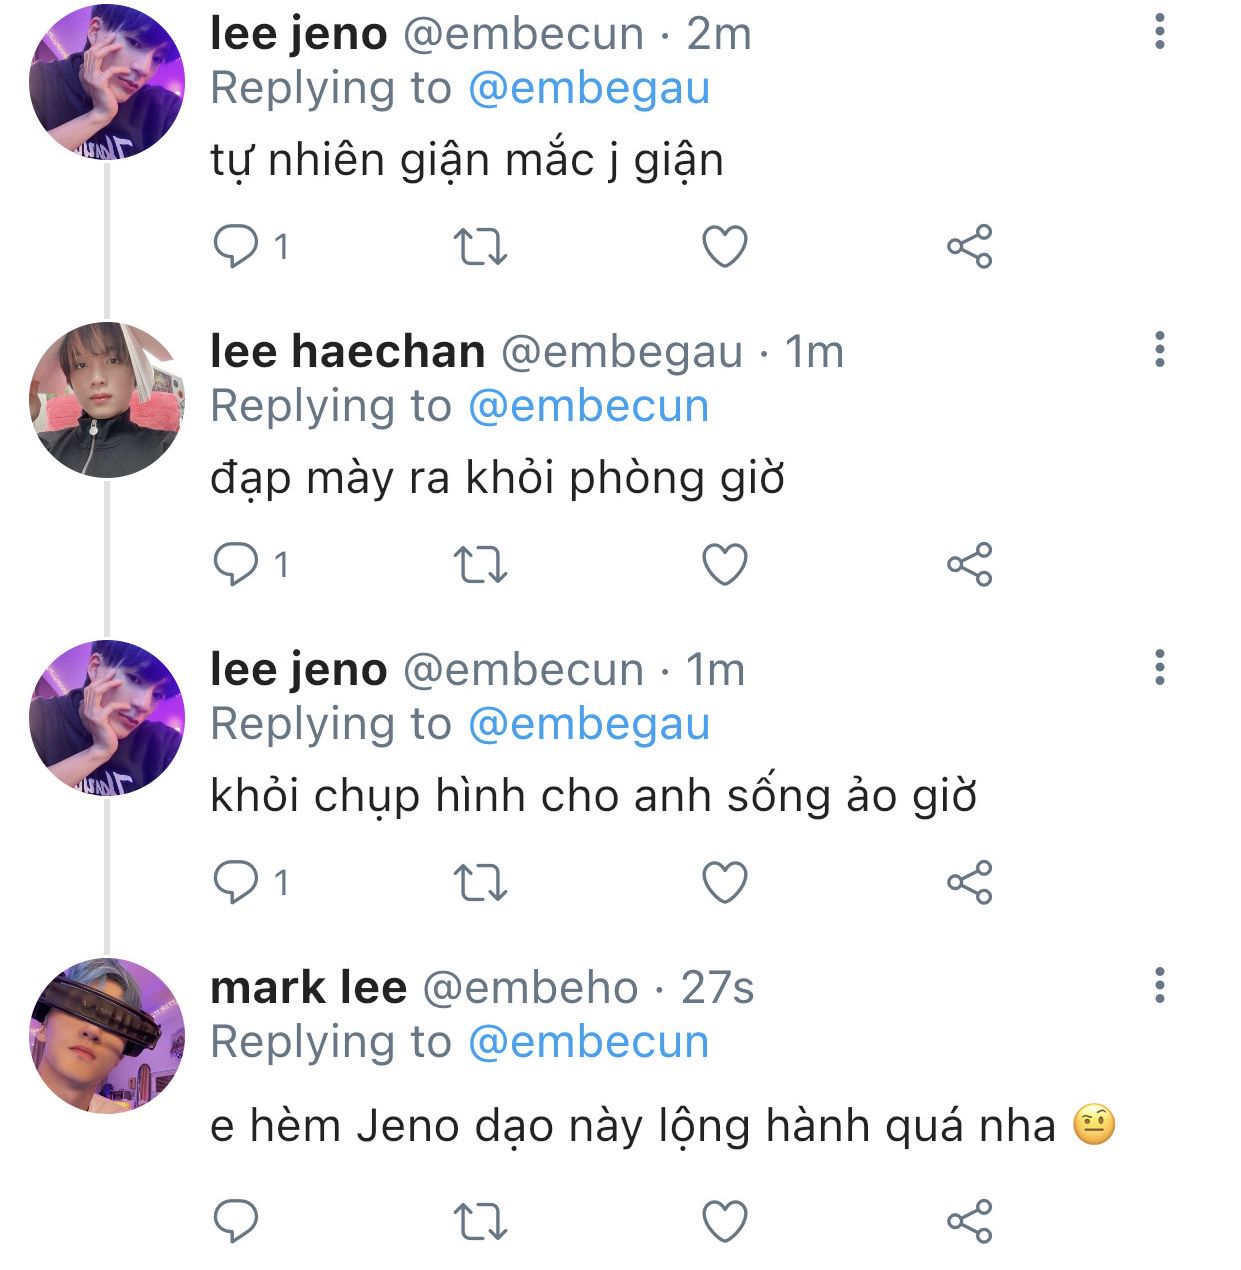Image resolution: width=1241 pixels, height=1270 pixels.
Task: Open more options on Jeno's first tweet
Action: pos(1160,32)
